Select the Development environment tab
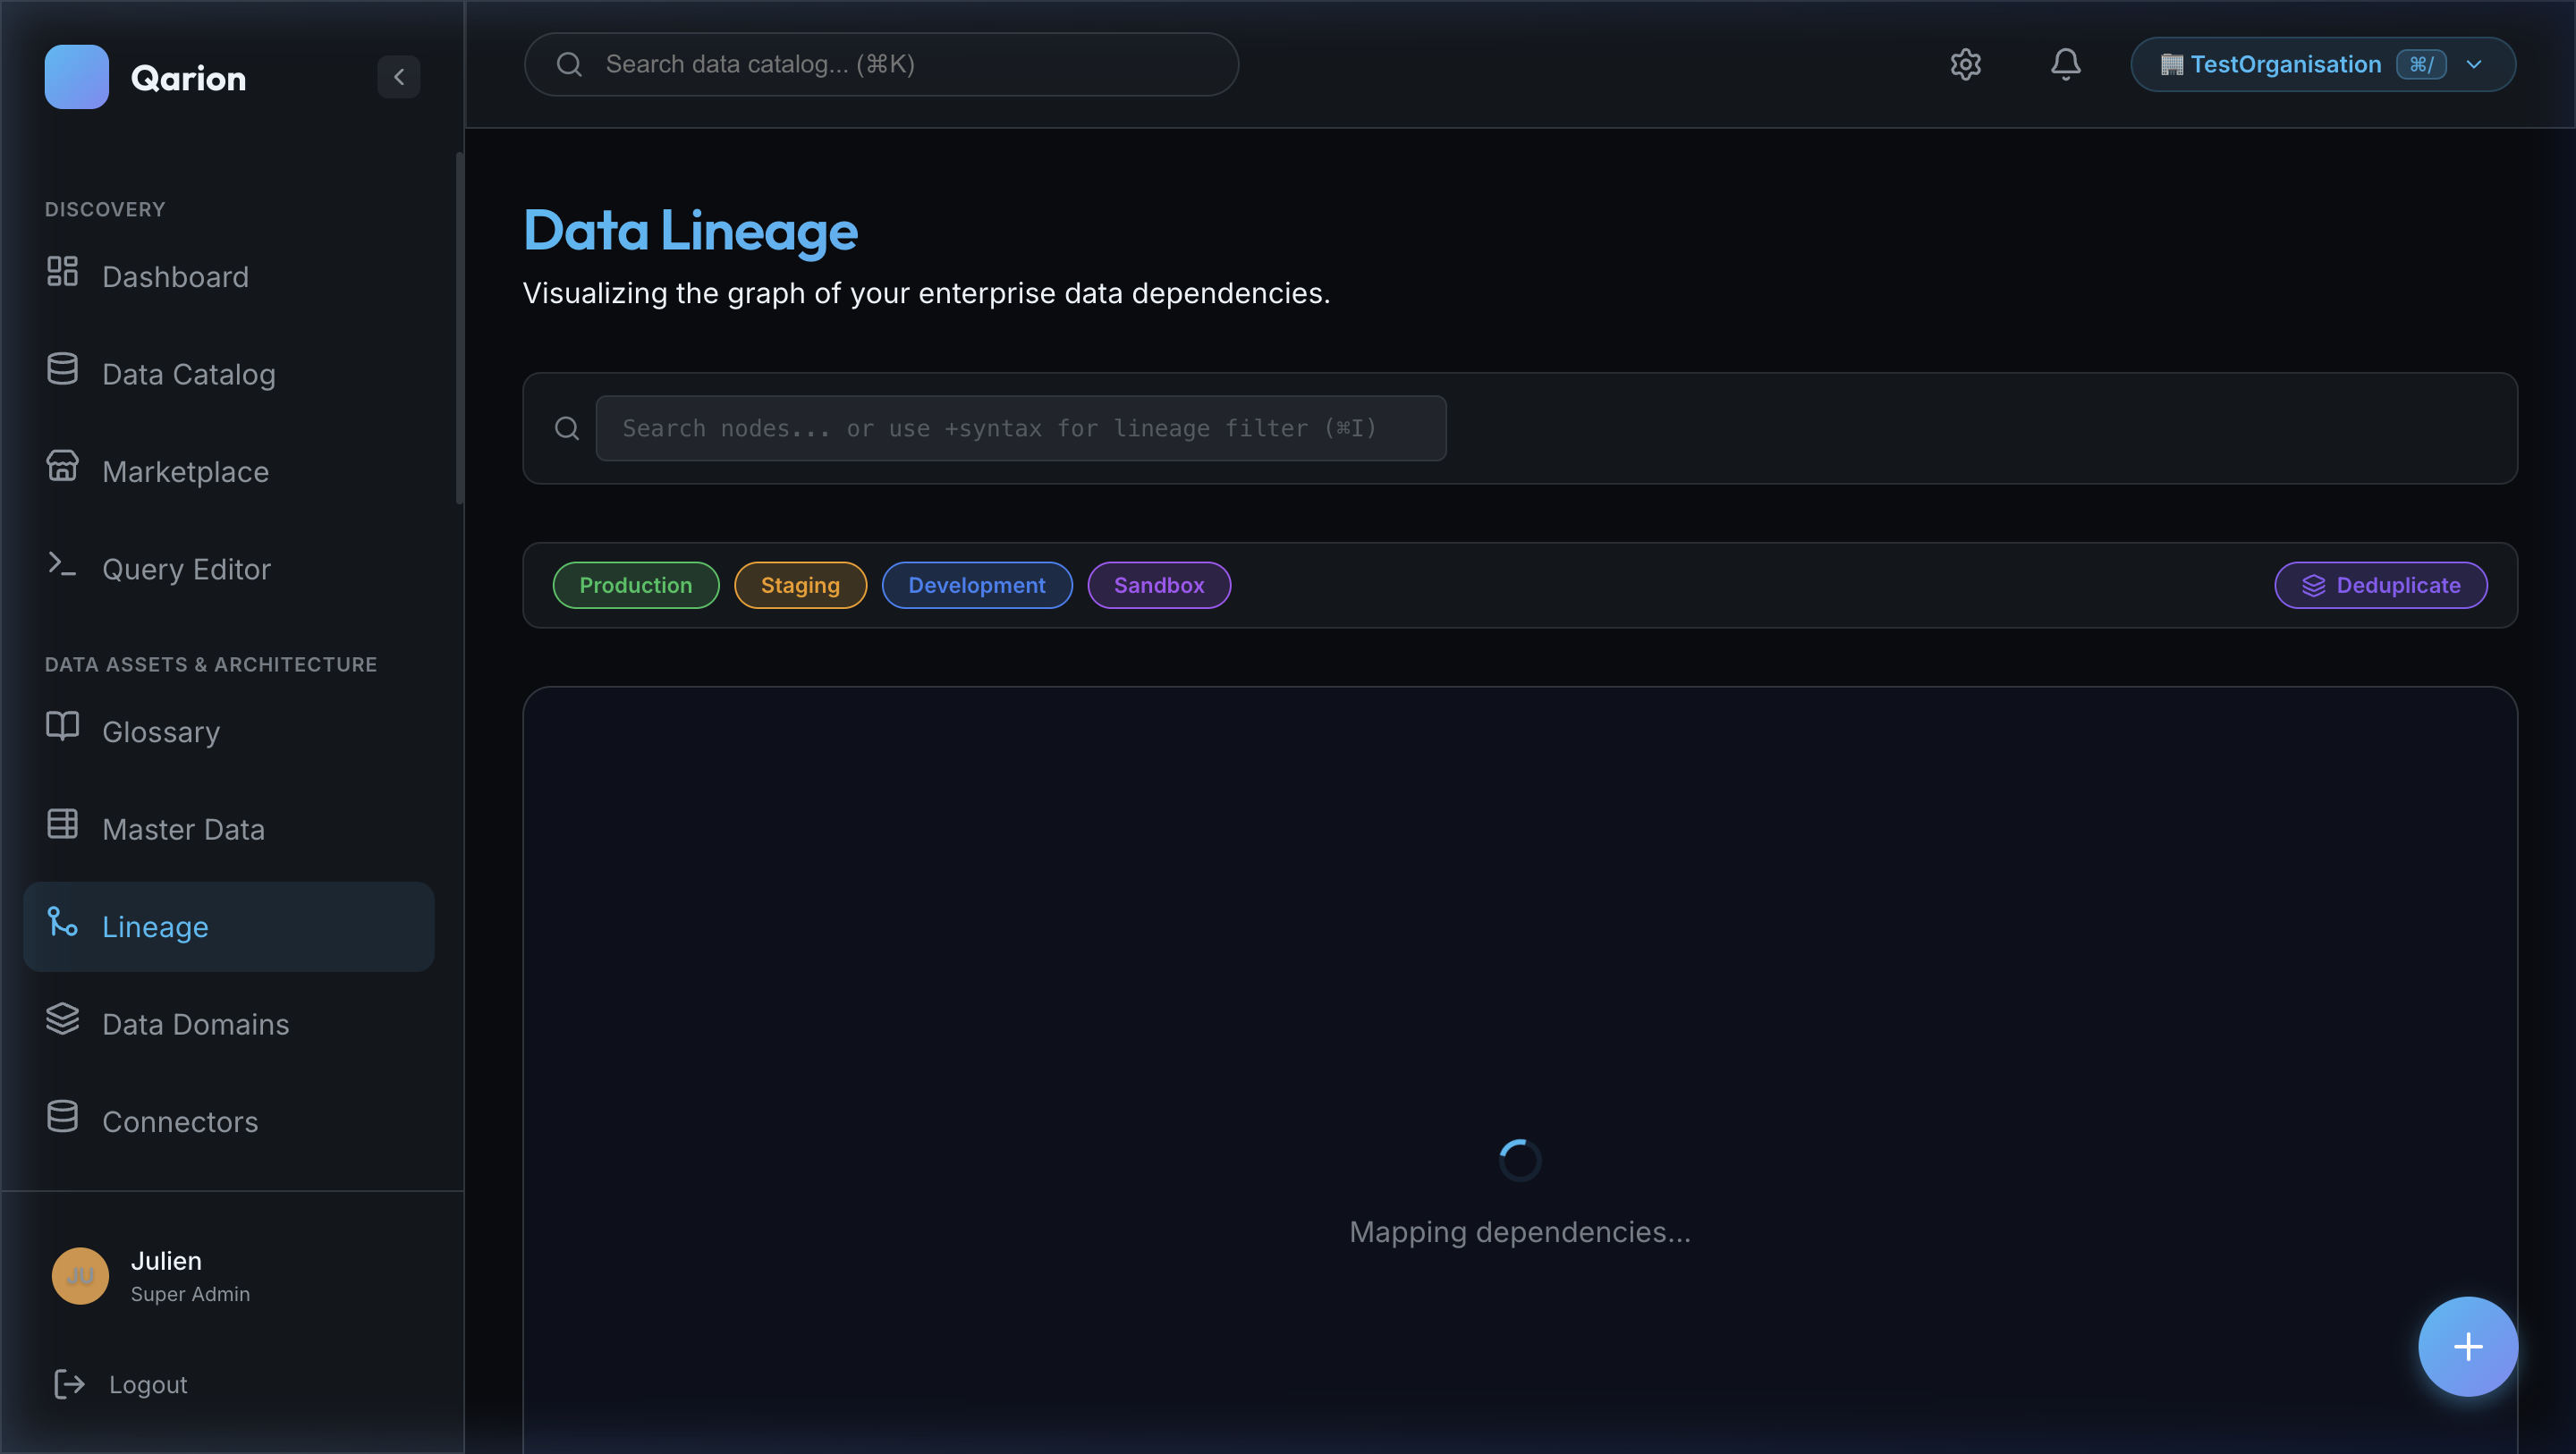Viewport: 2576px width, 1454px height. pos(976,585)
